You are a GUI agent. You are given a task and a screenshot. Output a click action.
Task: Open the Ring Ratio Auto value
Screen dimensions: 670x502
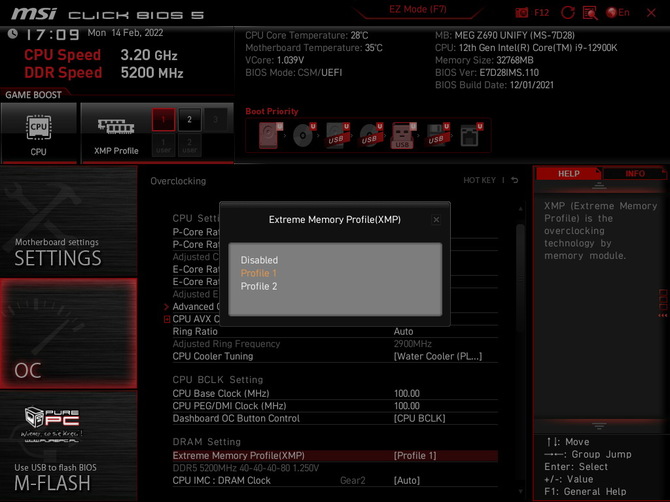(403, 332)
